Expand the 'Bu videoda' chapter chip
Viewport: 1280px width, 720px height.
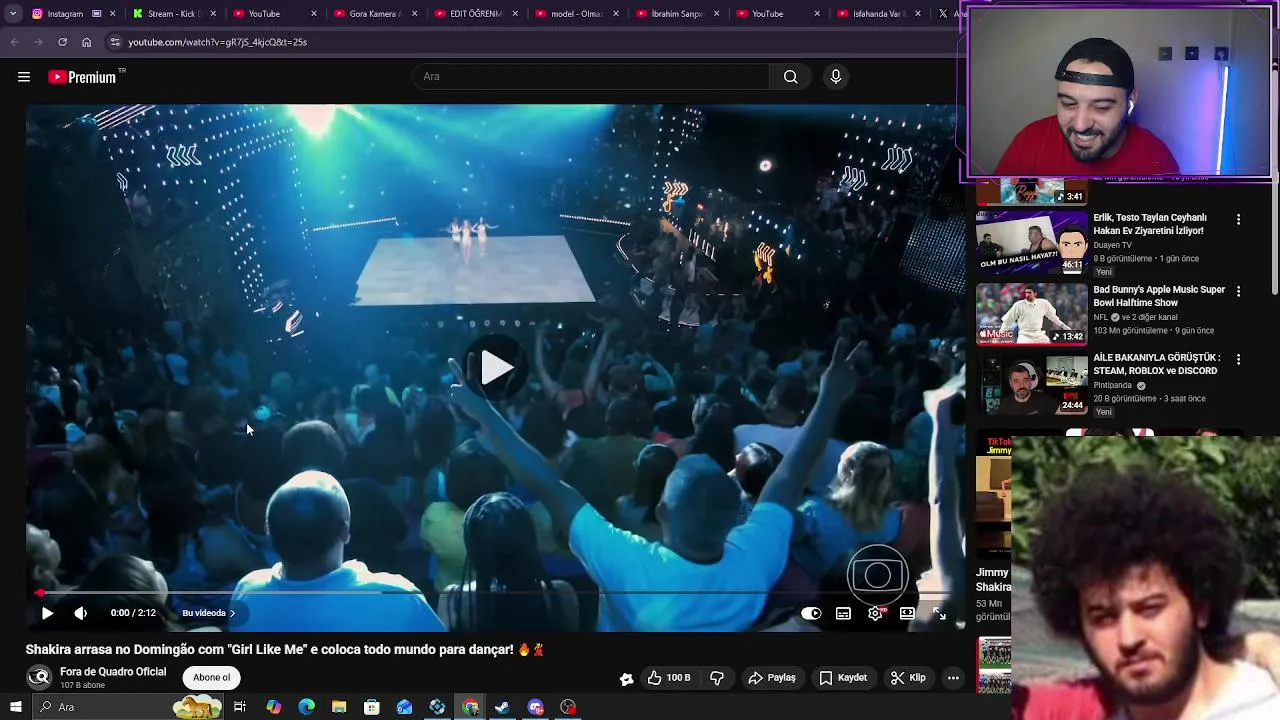coord(208,613)
